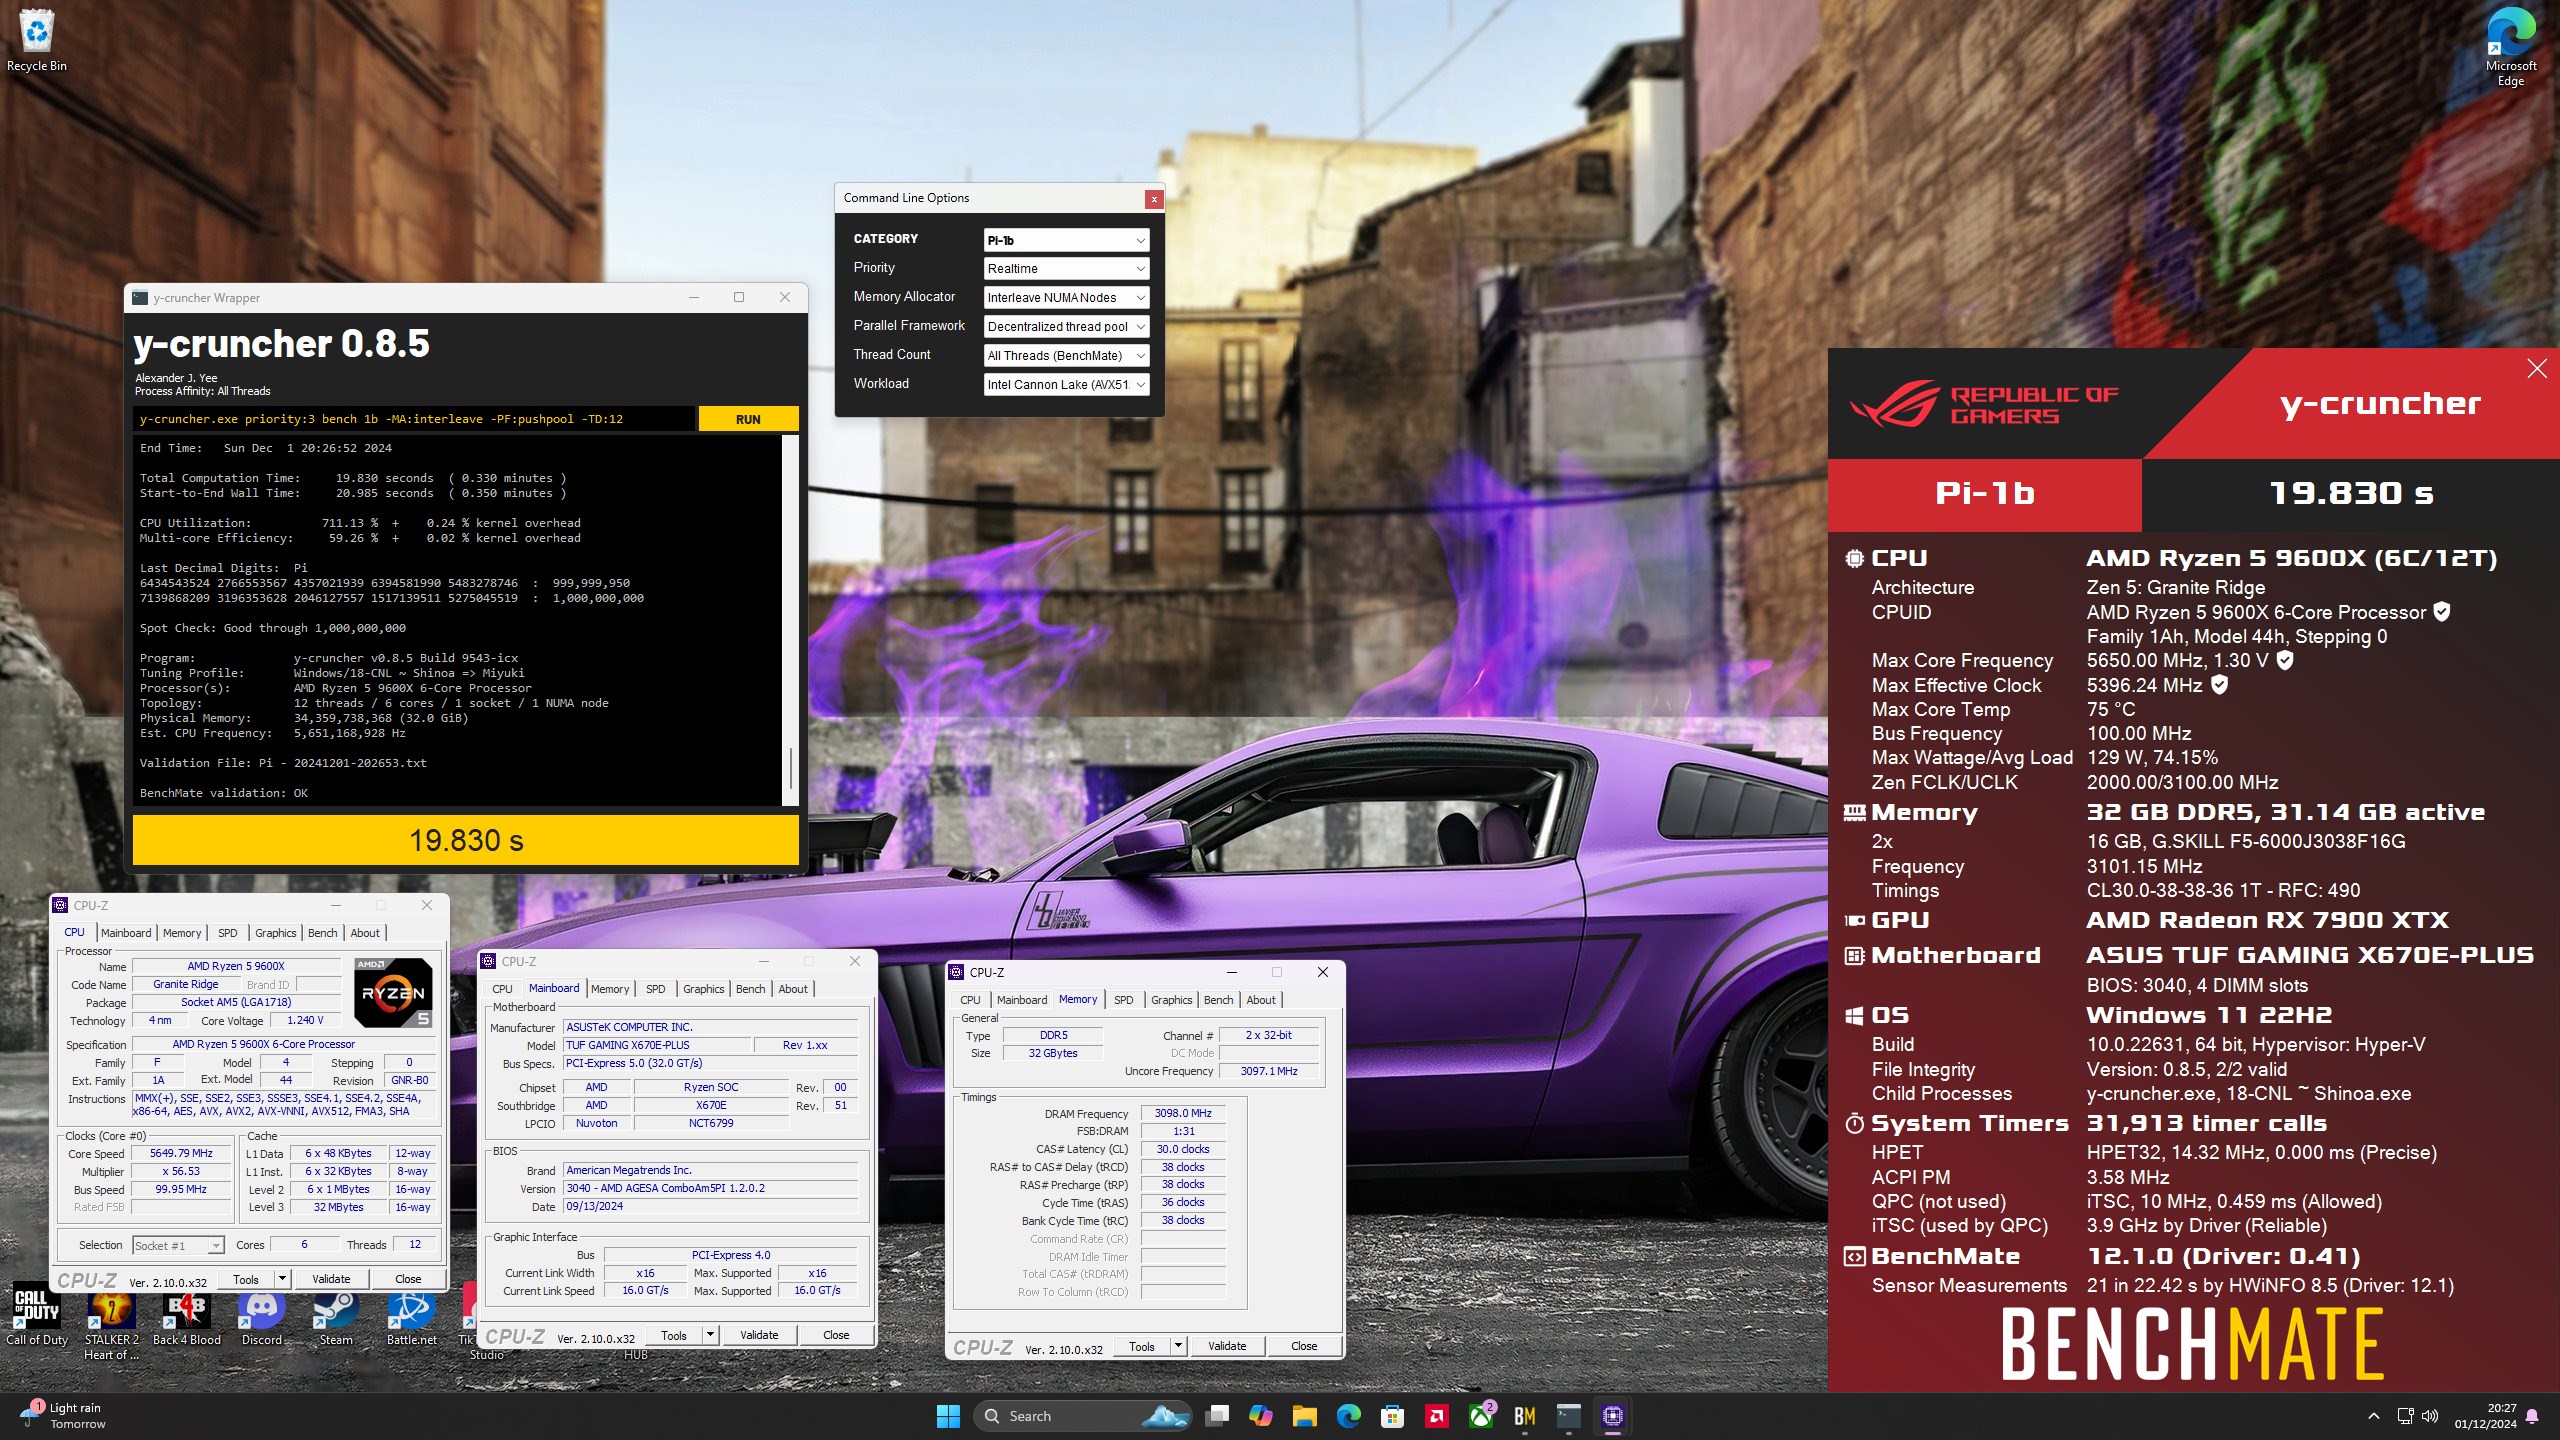Open the Light rain weather widget
The image size is (2560, 1440).
pos(64,1416)
